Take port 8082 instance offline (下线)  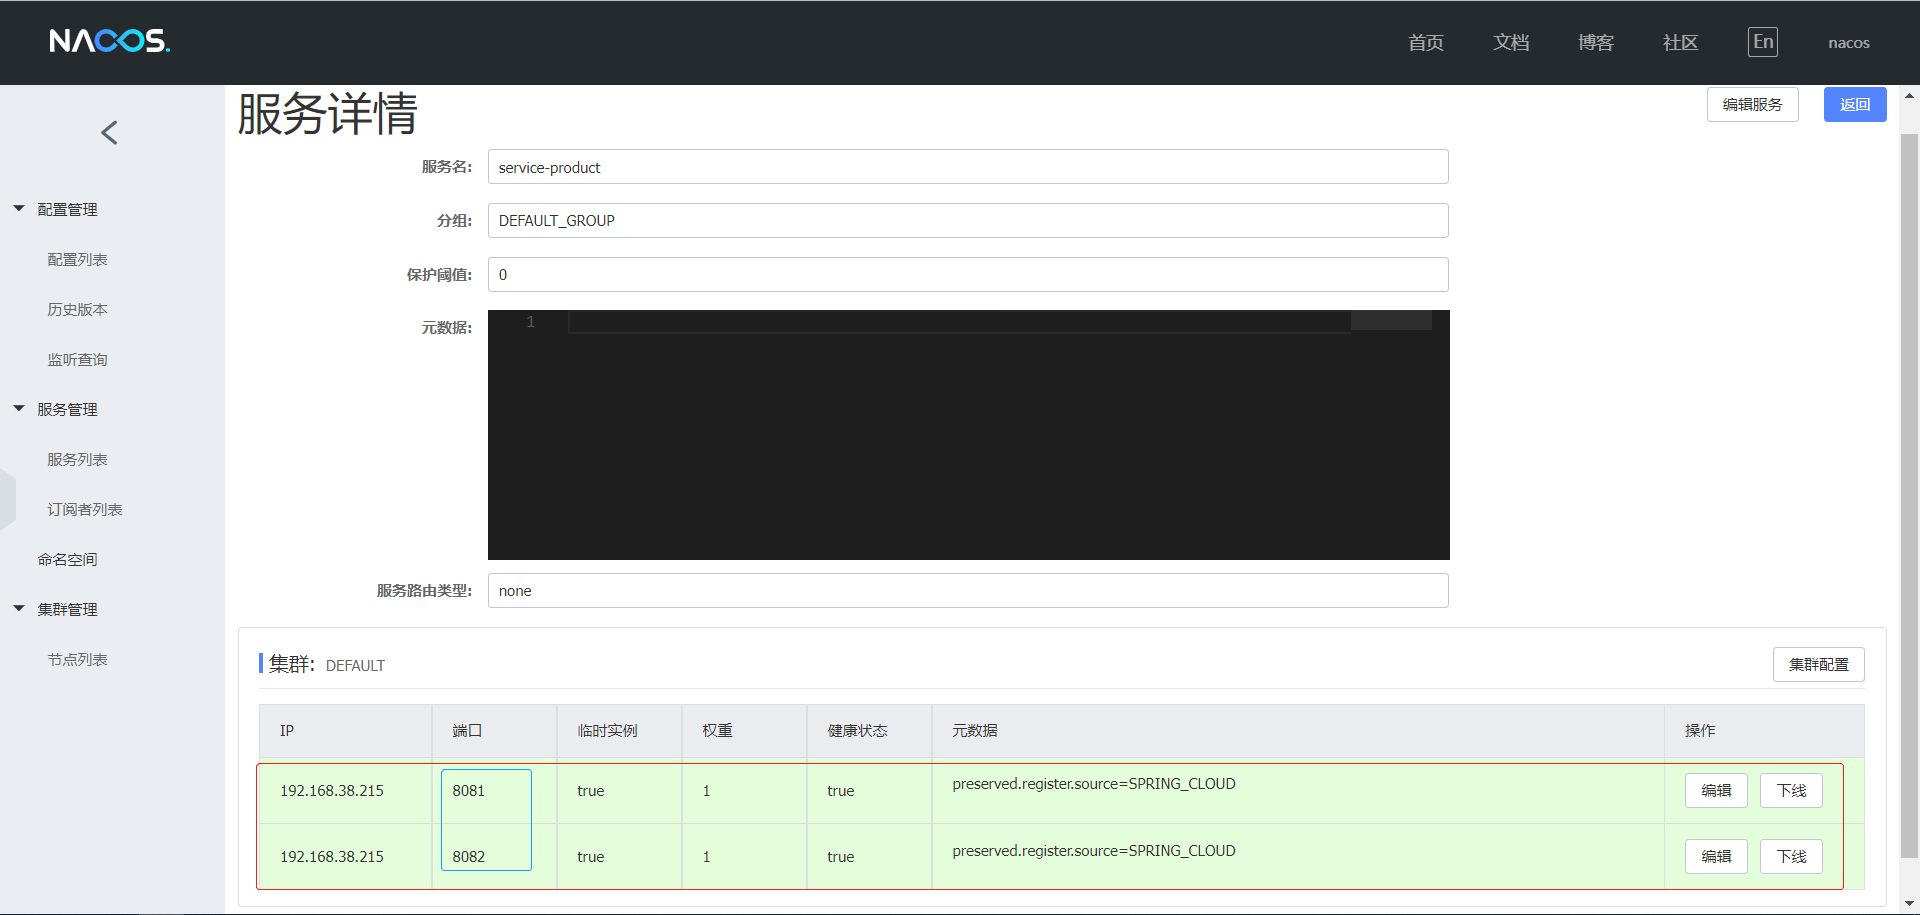pos(1791,856)
